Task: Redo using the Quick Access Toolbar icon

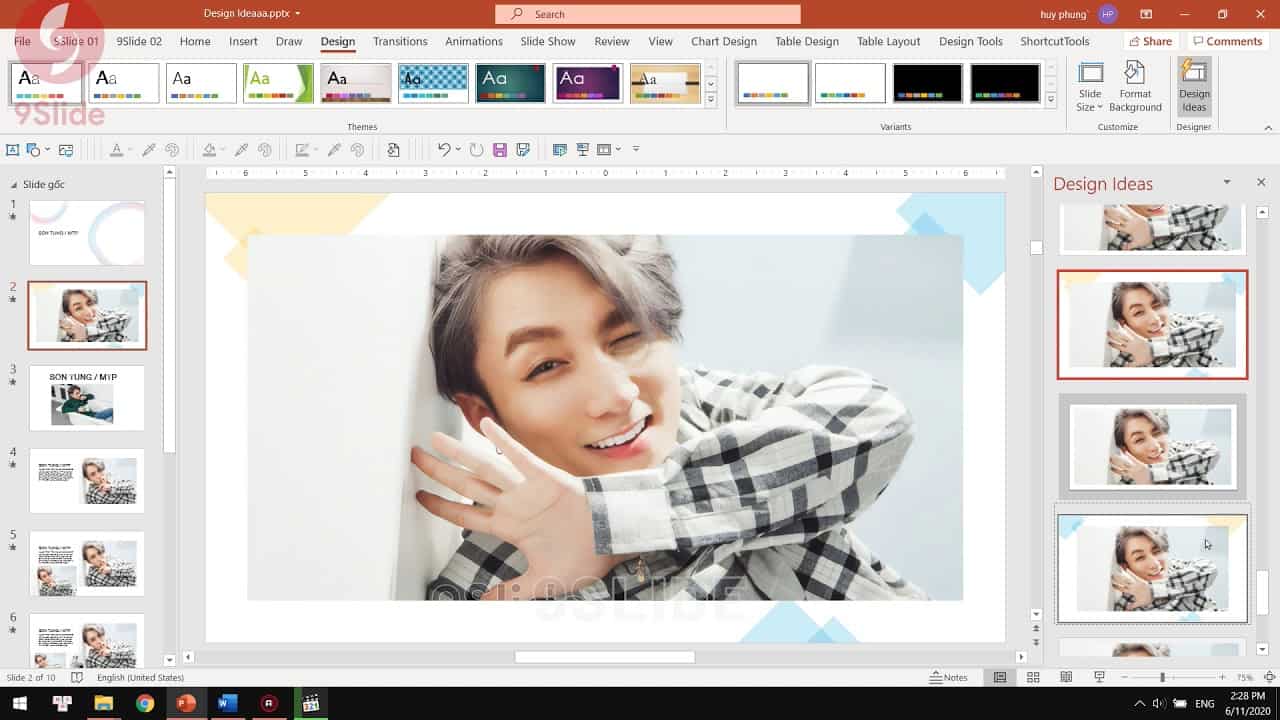Action: pos(475,149)
